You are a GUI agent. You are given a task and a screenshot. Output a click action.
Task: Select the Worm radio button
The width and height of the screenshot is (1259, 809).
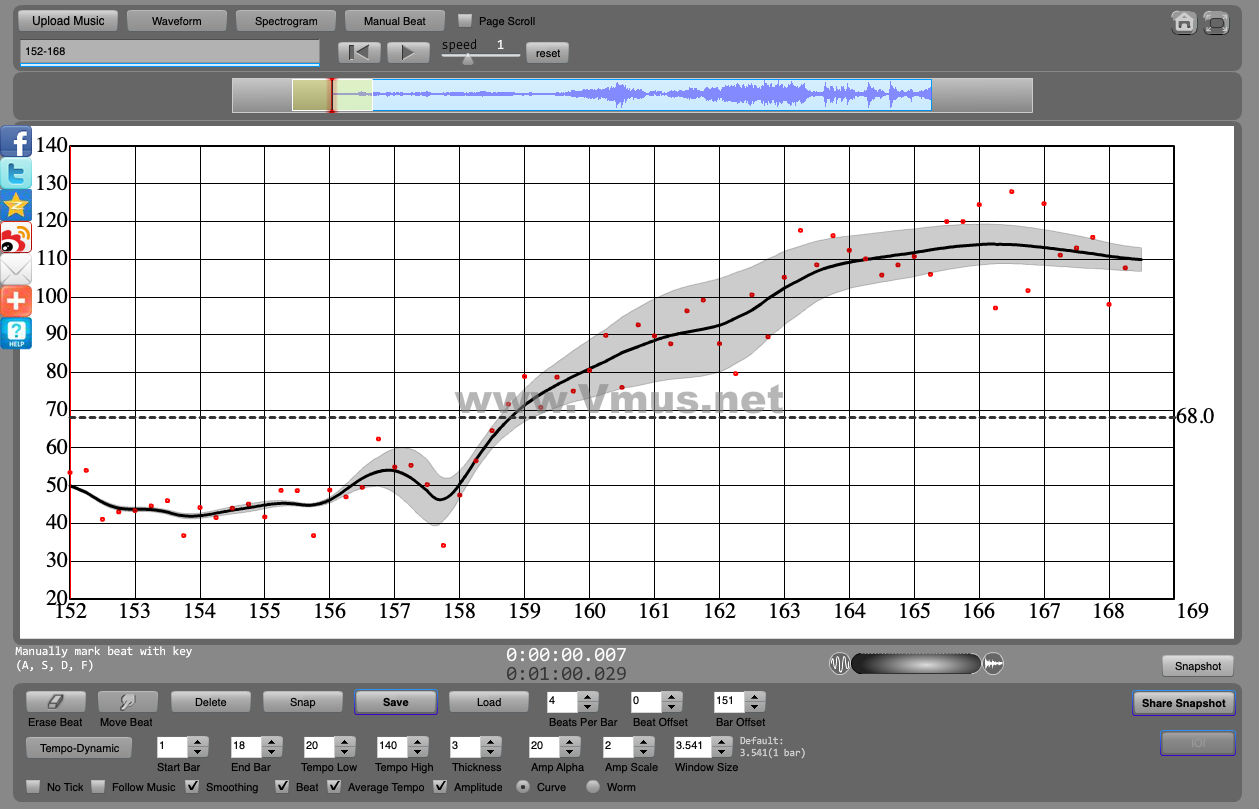coord(593,787)
